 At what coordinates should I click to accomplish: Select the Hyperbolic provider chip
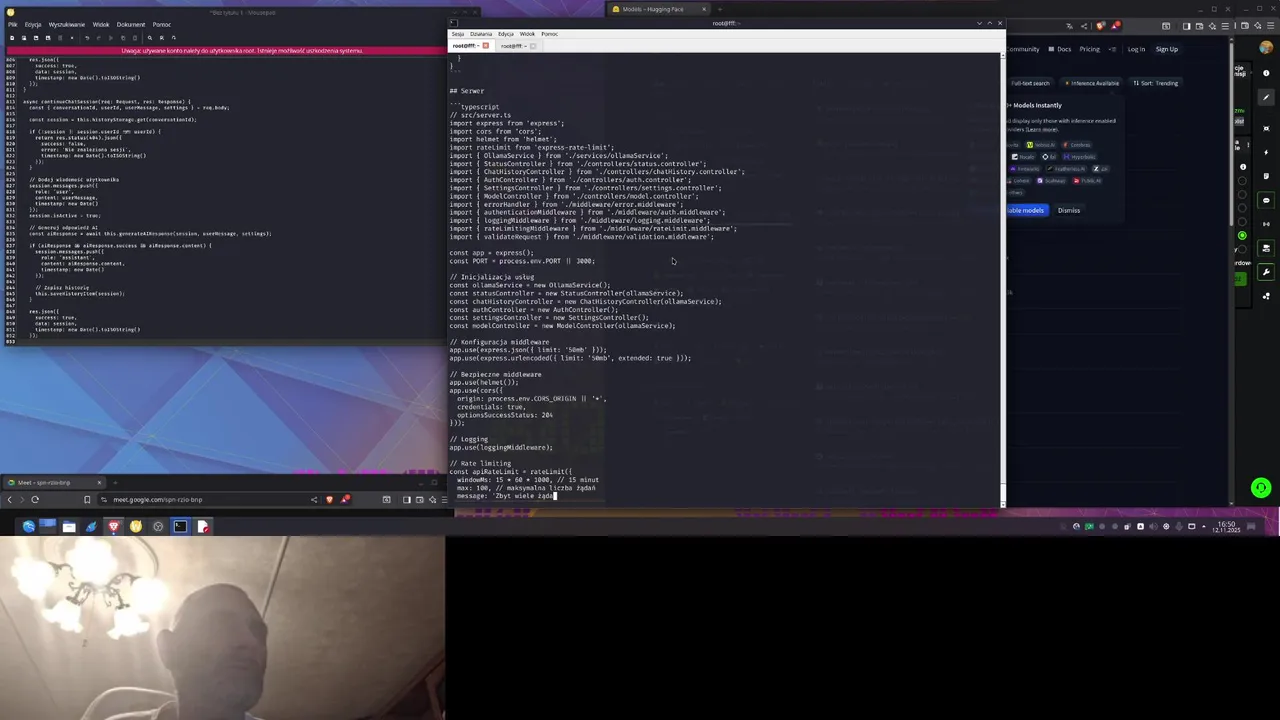pos(1081,157)
